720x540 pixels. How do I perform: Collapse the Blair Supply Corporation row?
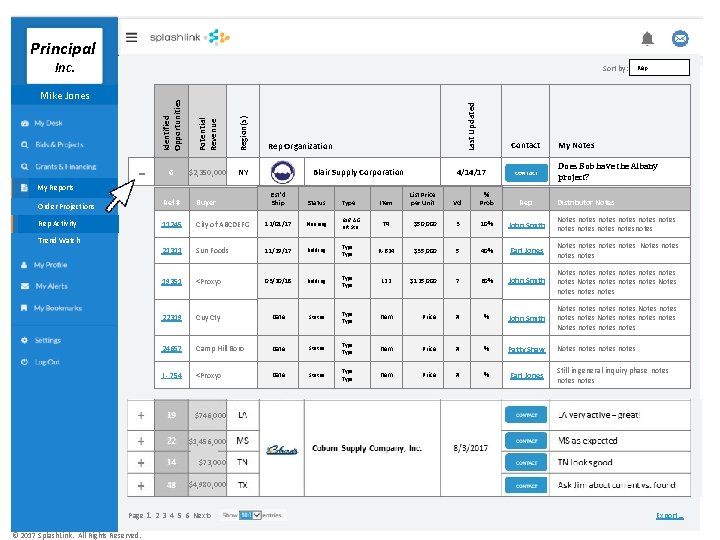pyautogui.click(x=141, y=173)
